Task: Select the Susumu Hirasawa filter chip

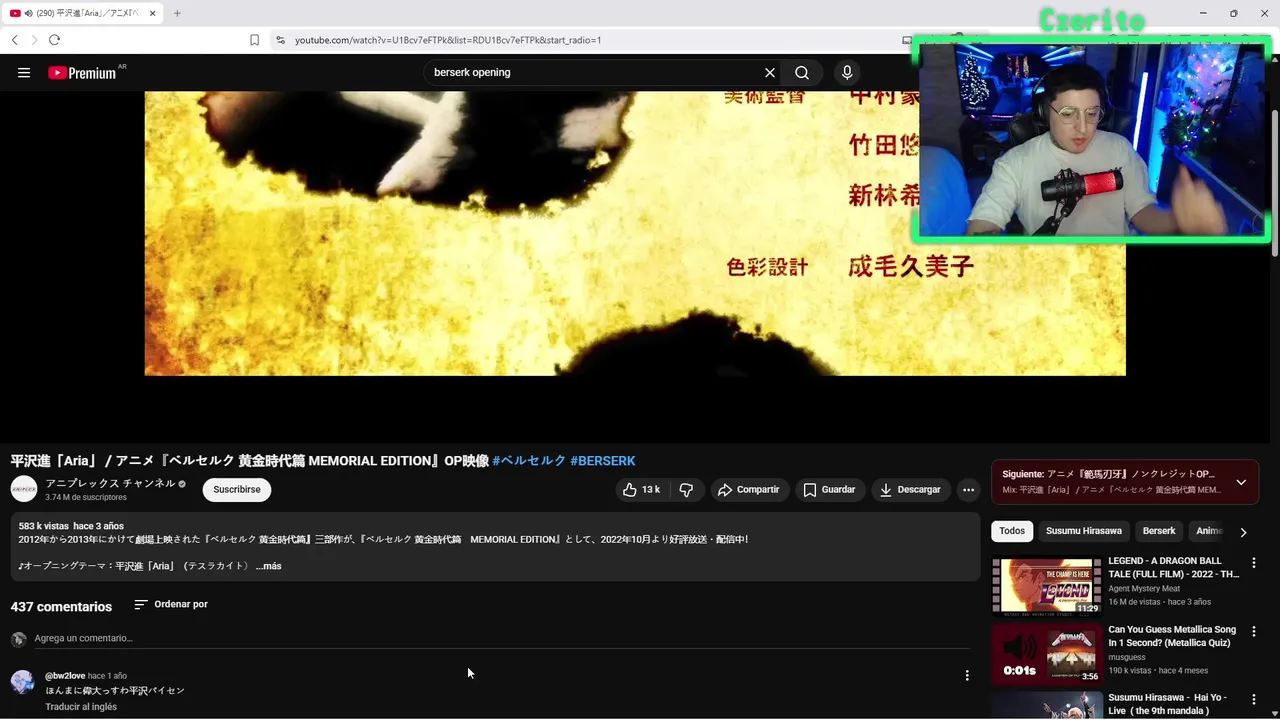Action: tap(1084, 531)
